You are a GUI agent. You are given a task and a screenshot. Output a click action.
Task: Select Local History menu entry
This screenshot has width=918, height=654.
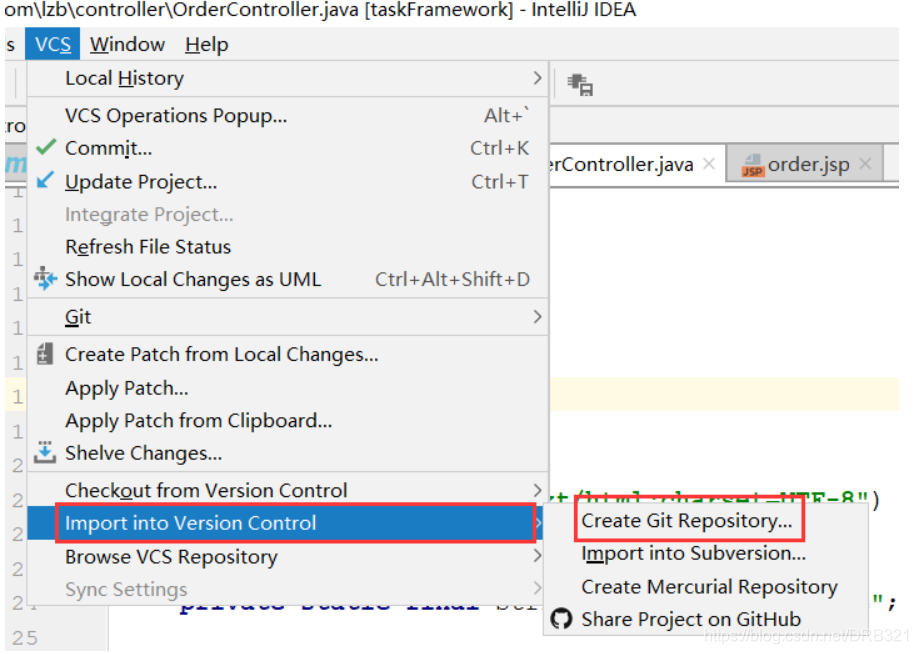287,78
